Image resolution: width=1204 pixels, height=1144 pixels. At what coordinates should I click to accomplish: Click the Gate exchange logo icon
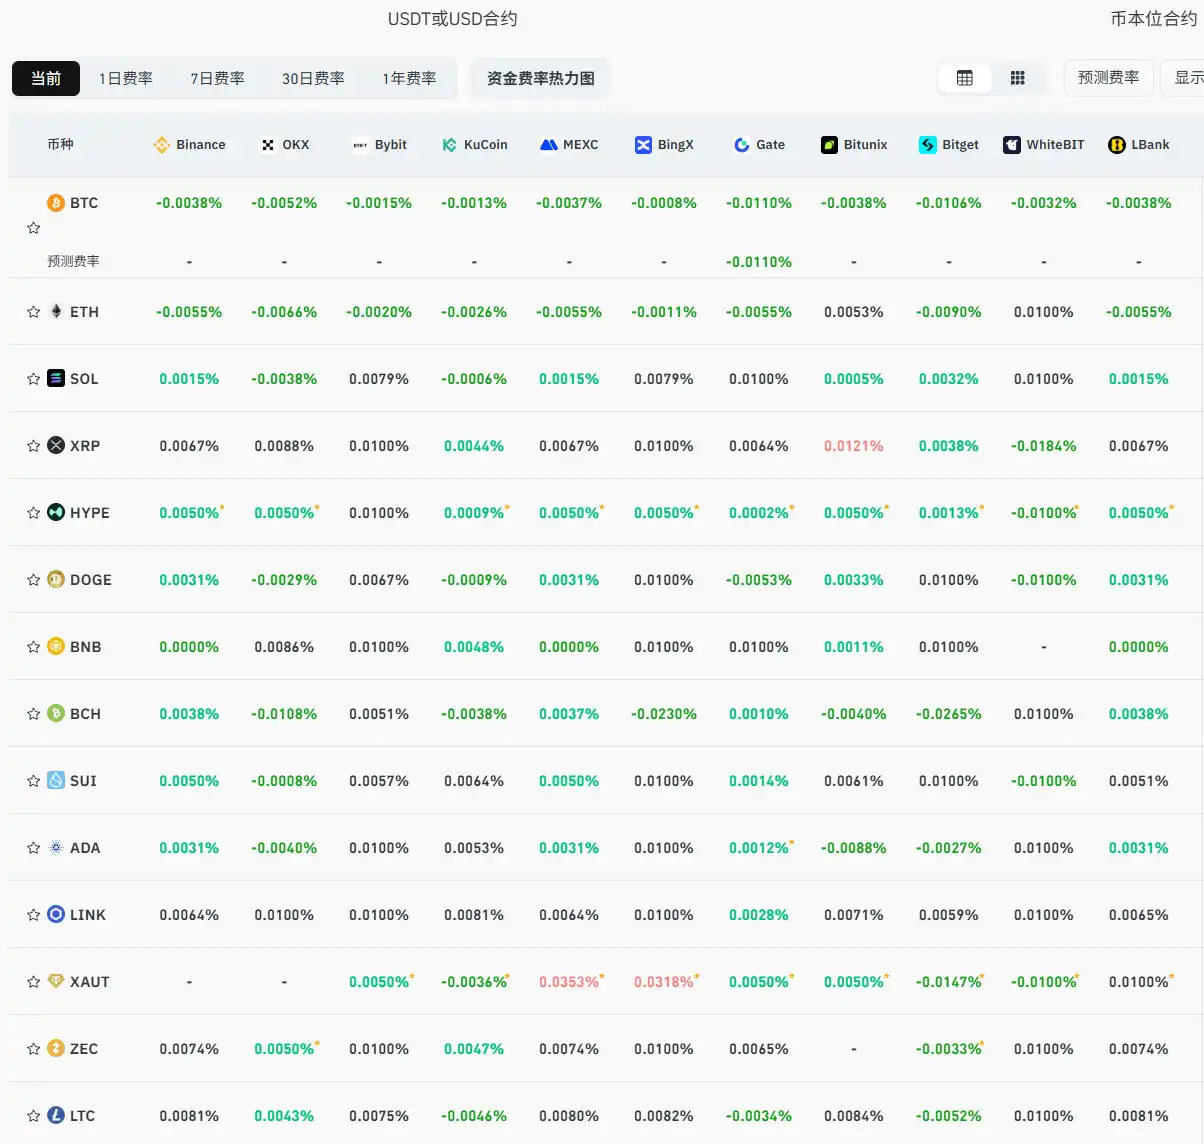[x=741, y=145]
